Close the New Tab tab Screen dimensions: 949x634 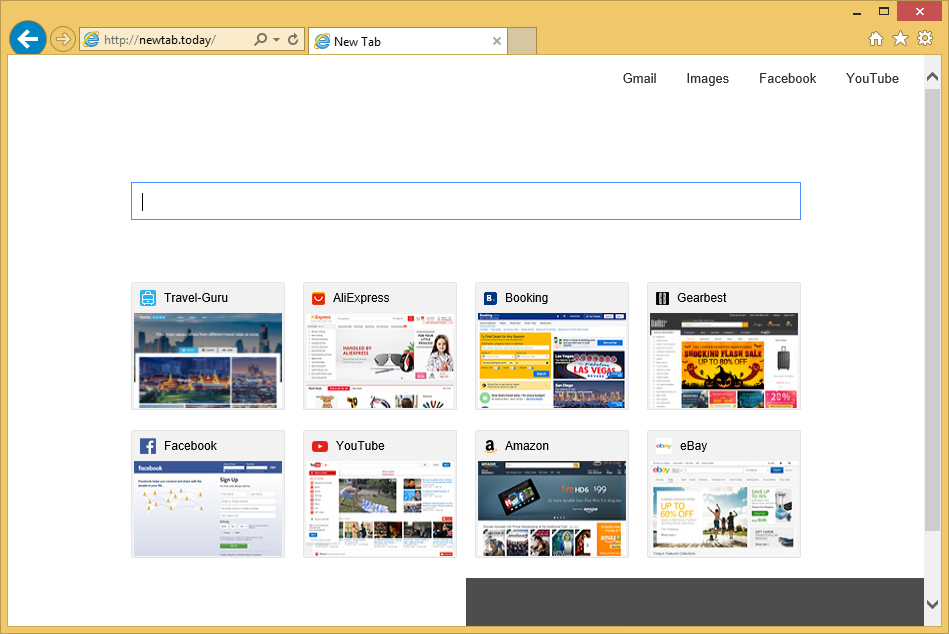pyautogui.click(x=497, y=41)
